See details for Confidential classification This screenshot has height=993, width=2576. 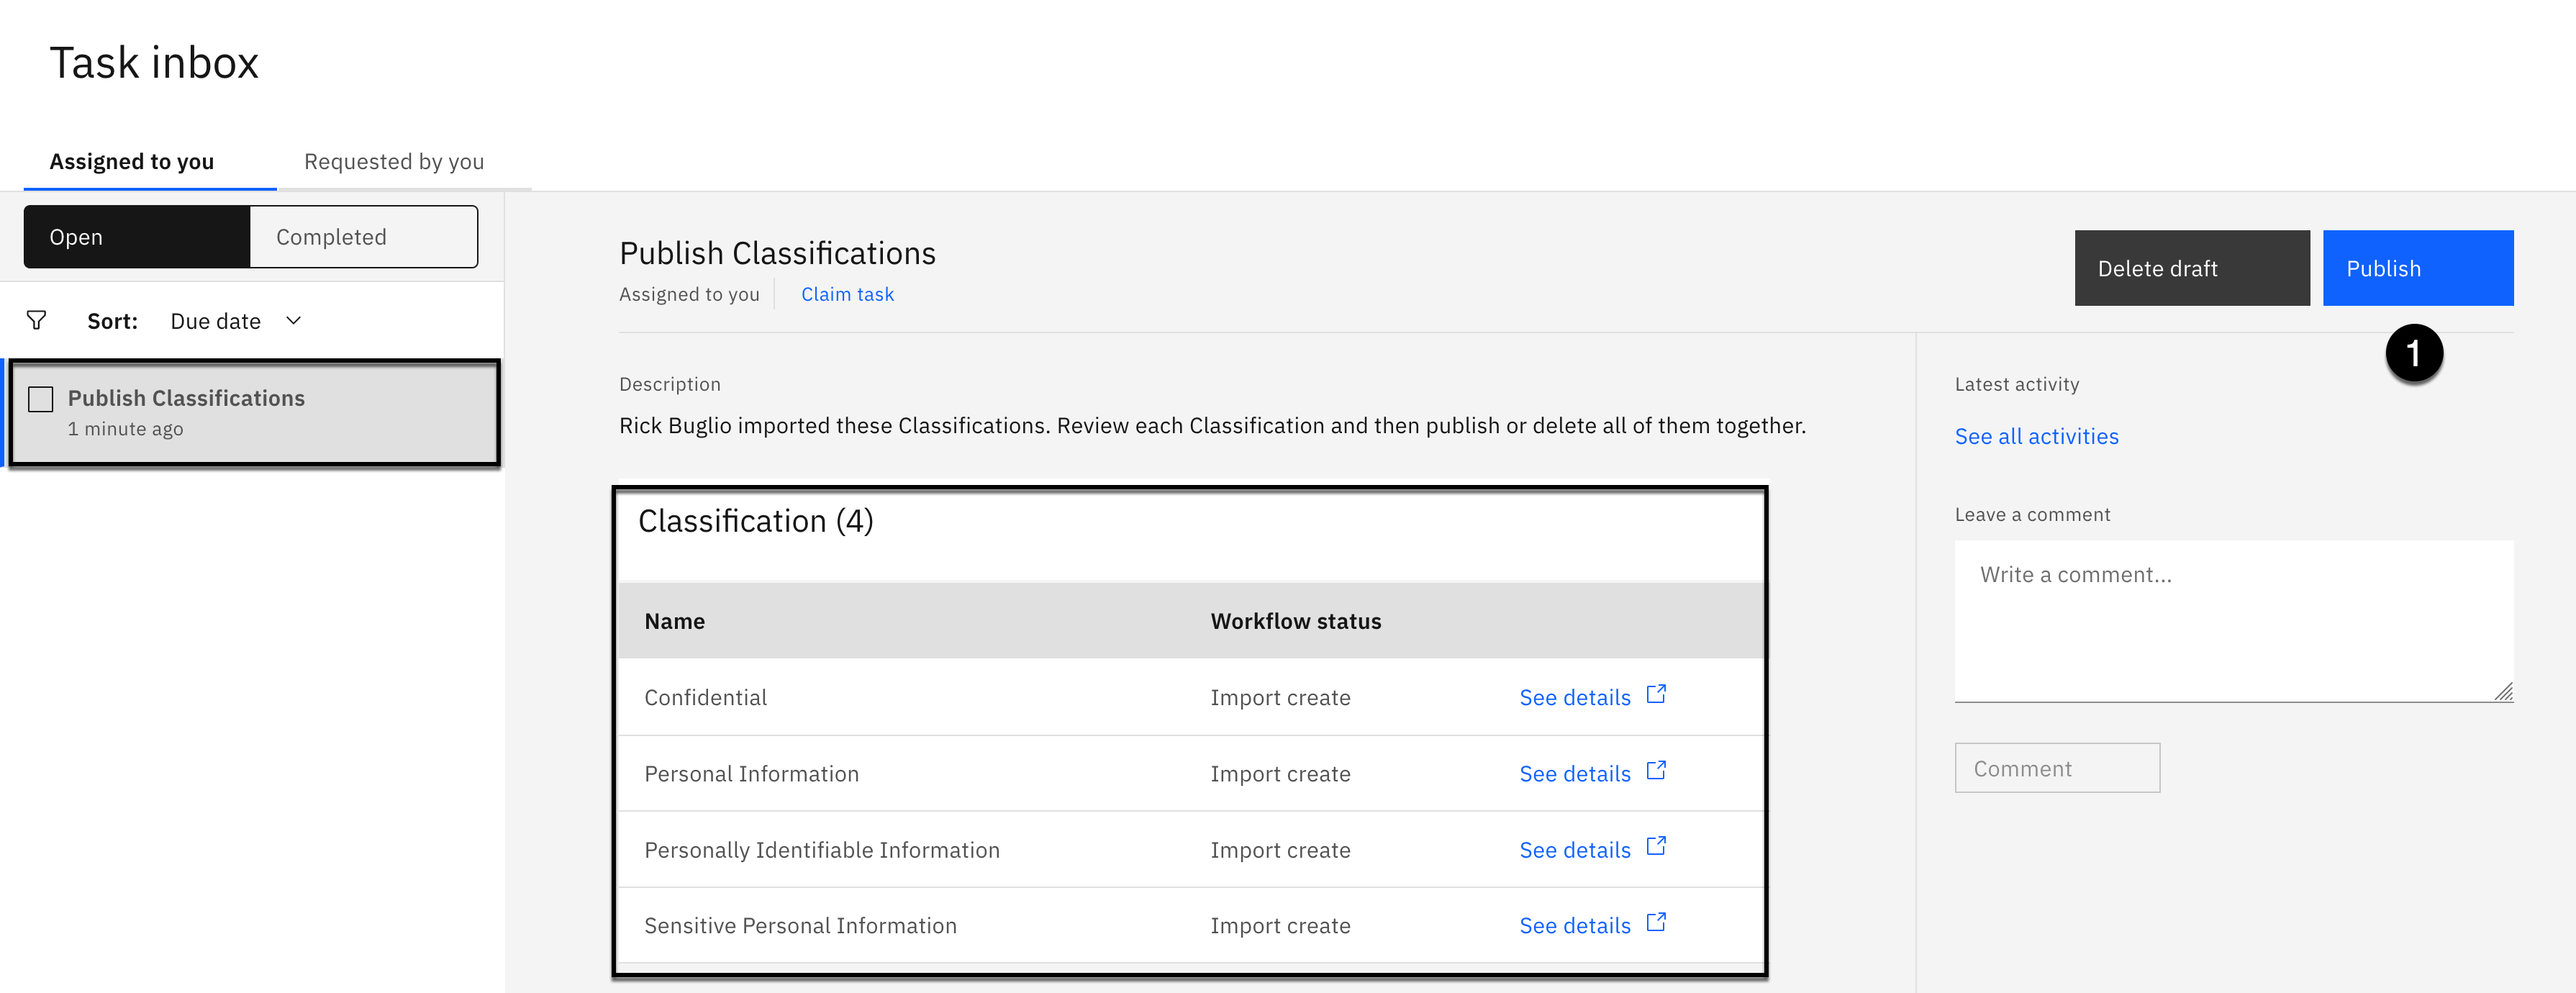tap(1574, 698)
